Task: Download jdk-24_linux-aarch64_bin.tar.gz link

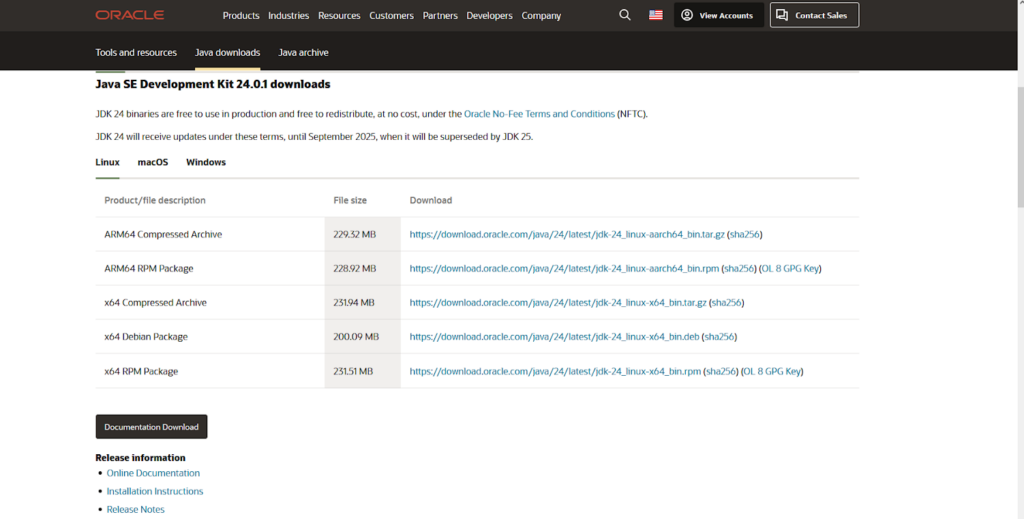Action: [x=567, y=234]
